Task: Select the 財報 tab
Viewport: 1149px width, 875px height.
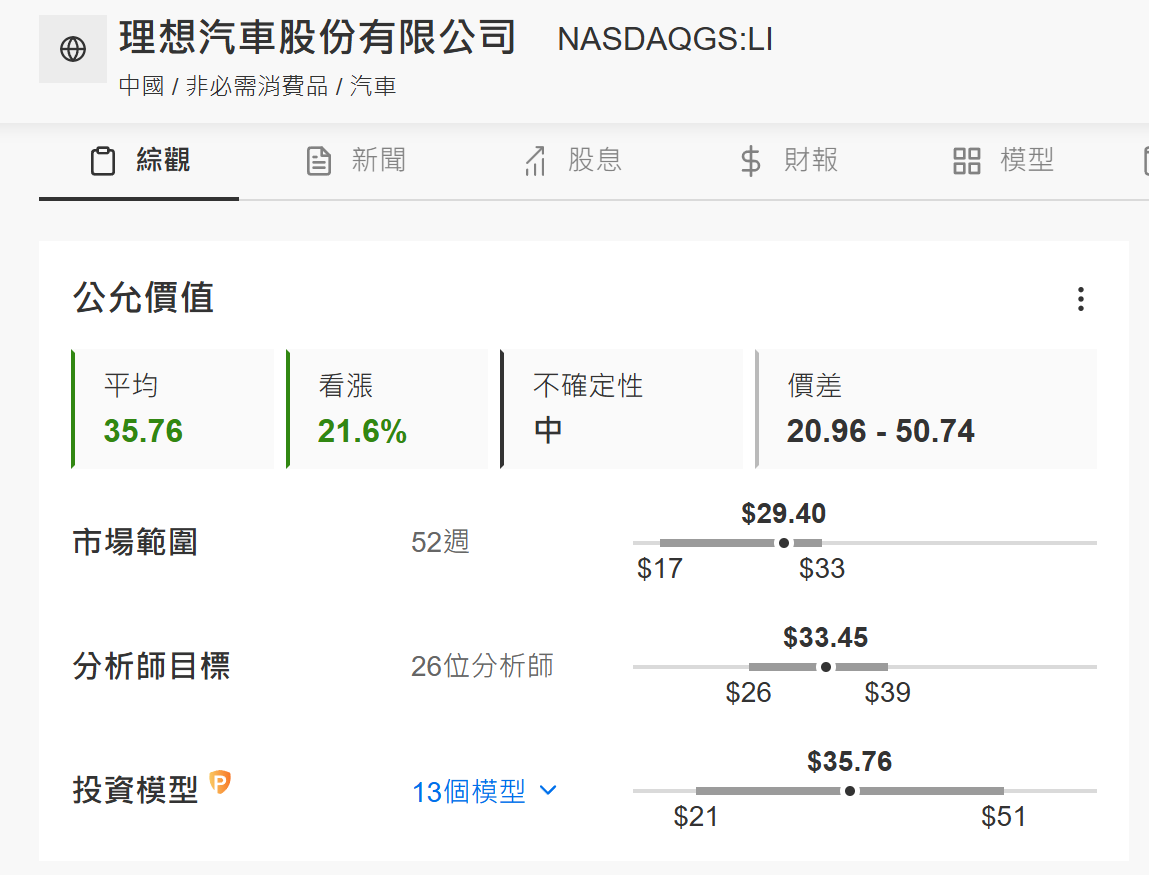Action: (x=789, y=160)
